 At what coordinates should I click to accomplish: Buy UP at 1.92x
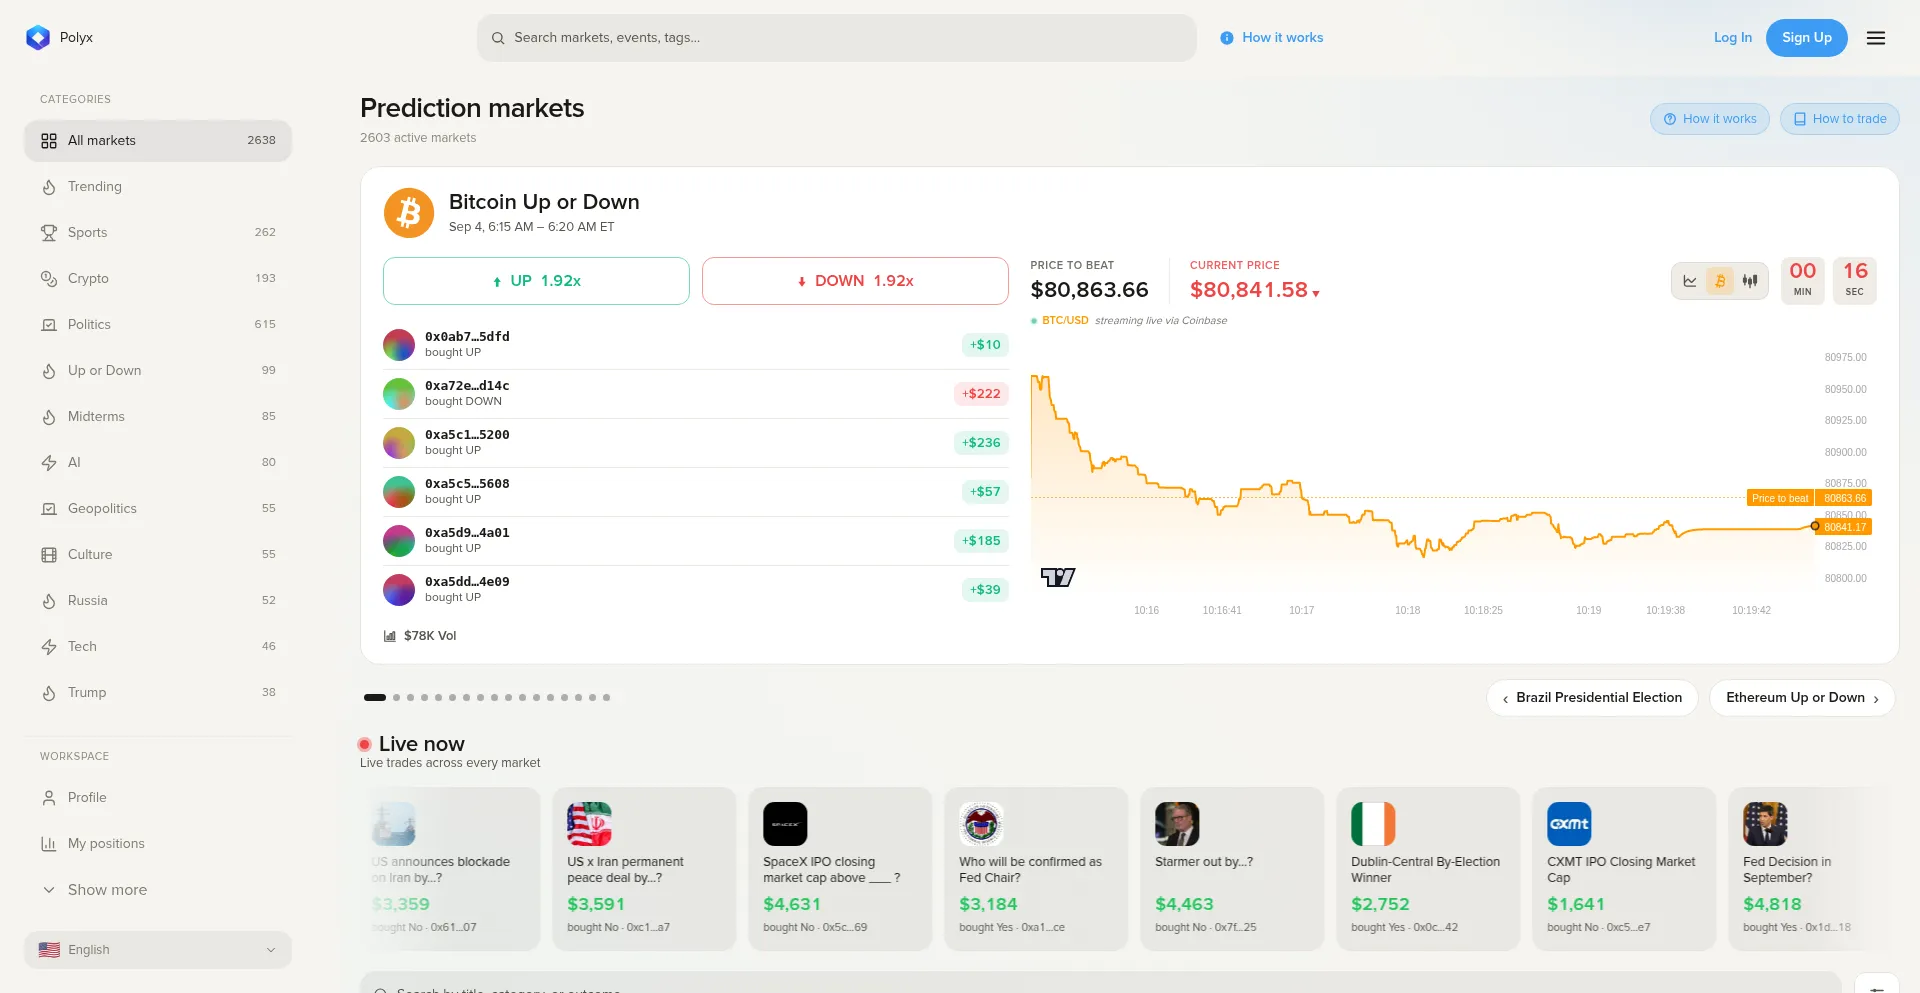coord(536,281)
